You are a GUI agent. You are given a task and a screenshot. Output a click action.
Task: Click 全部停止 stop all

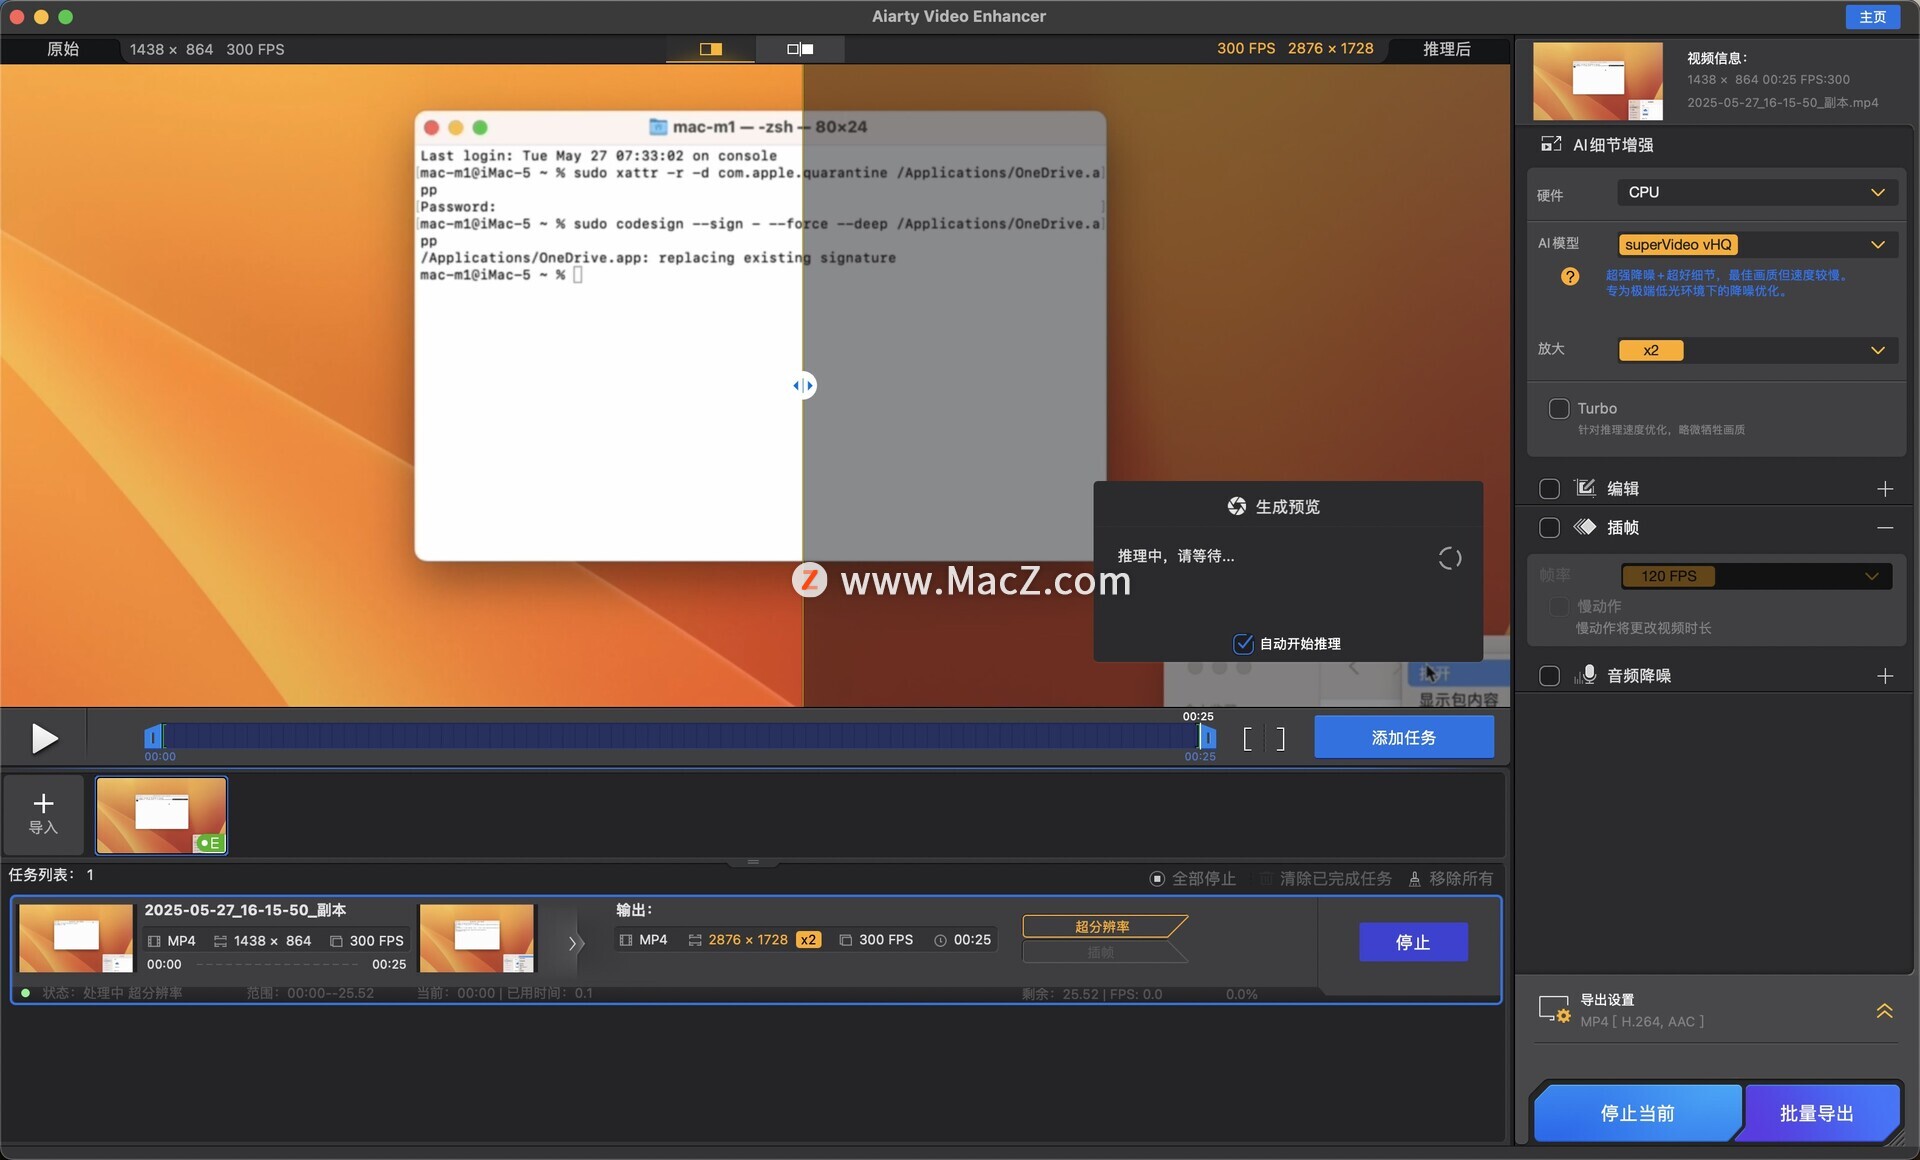pyautogui.click(x=1193, y=878)
